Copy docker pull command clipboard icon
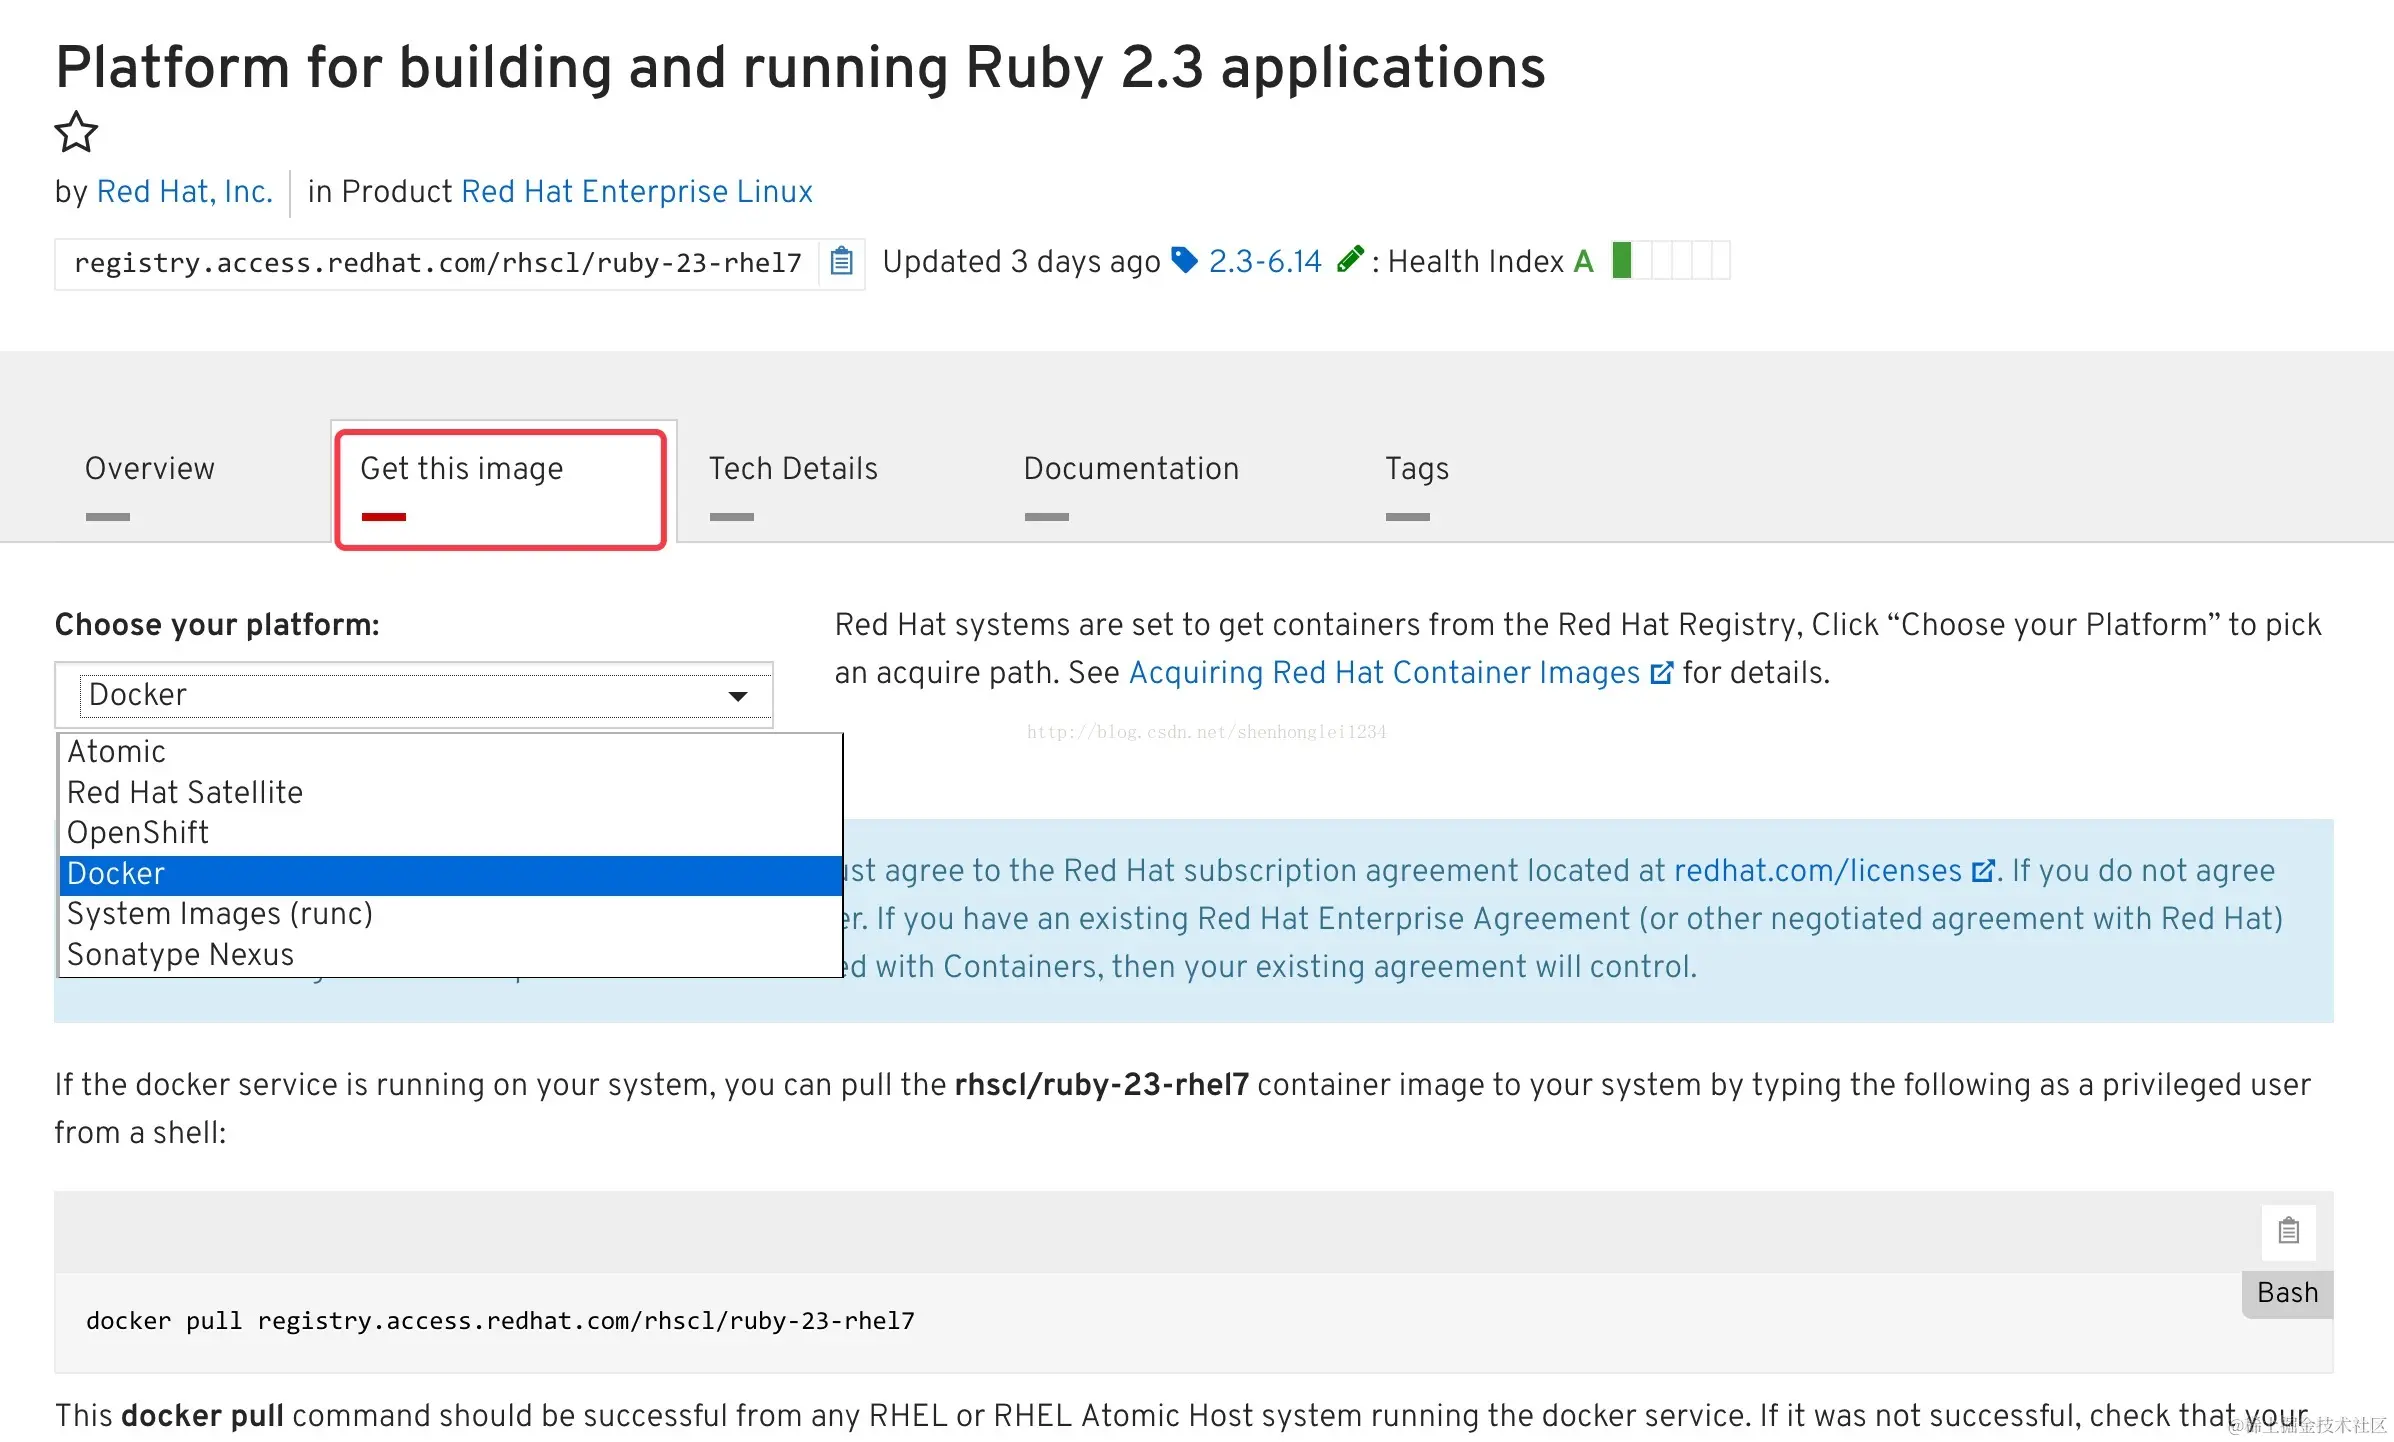Image resolution: width=2394 pixels, height=1442 pixels. coord(2288,1231)
